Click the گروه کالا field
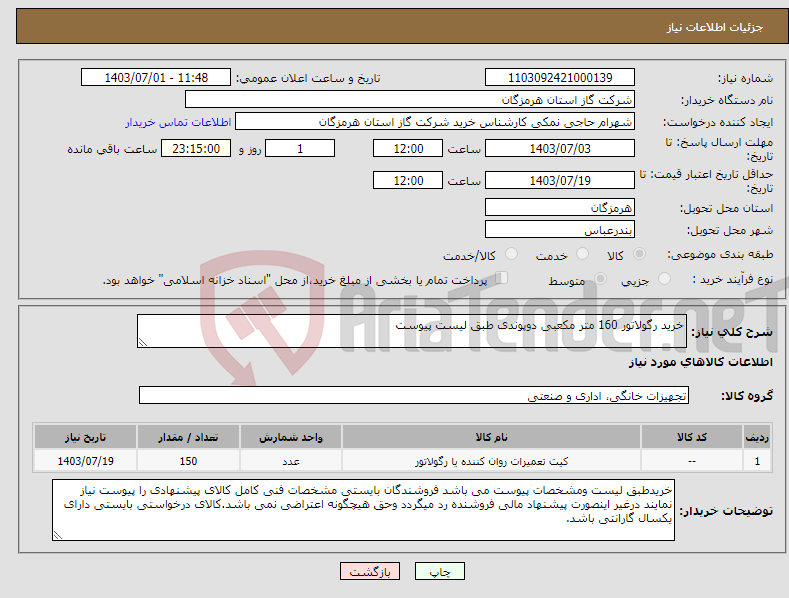Viewport: 789px width, 598px height. point(414,395)
